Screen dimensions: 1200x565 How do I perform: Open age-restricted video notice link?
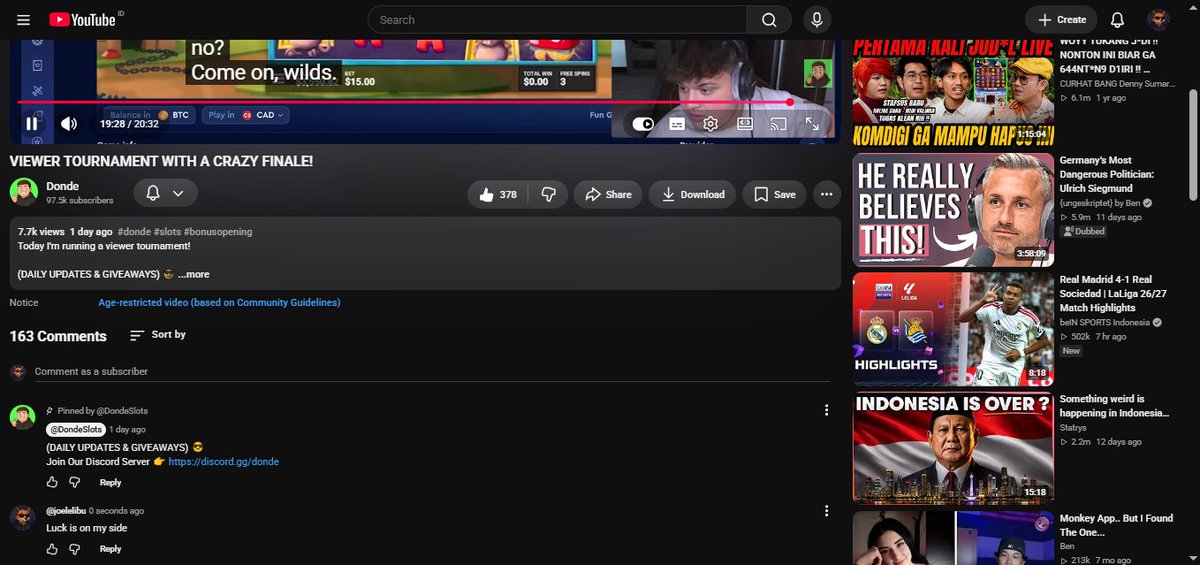[219, 302]
